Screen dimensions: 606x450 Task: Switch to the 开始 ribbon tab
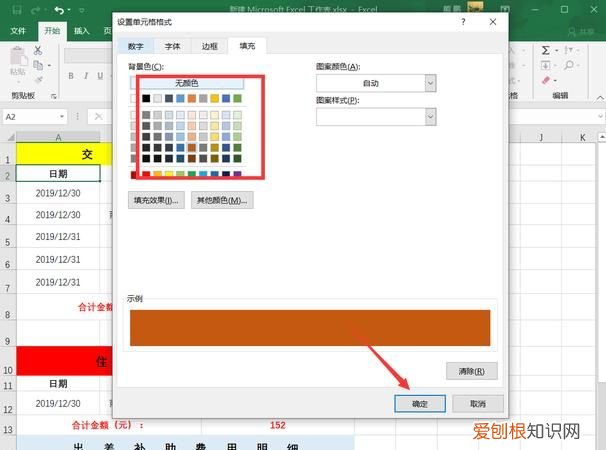click(x=52, y=31)
